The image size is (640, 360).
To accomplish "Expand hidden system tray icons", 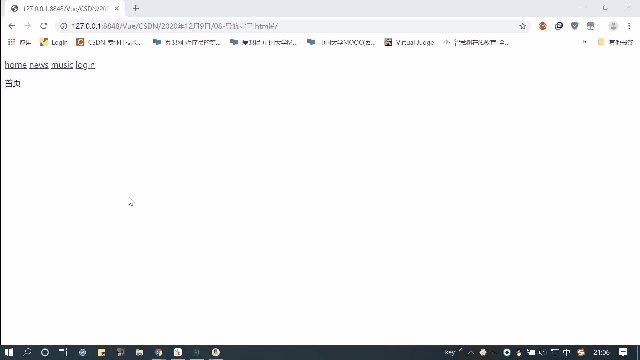I will (471, 352).
